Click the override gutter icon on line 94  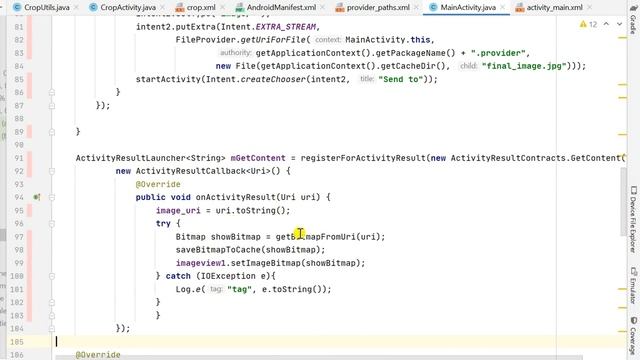[x=36, y=197]
